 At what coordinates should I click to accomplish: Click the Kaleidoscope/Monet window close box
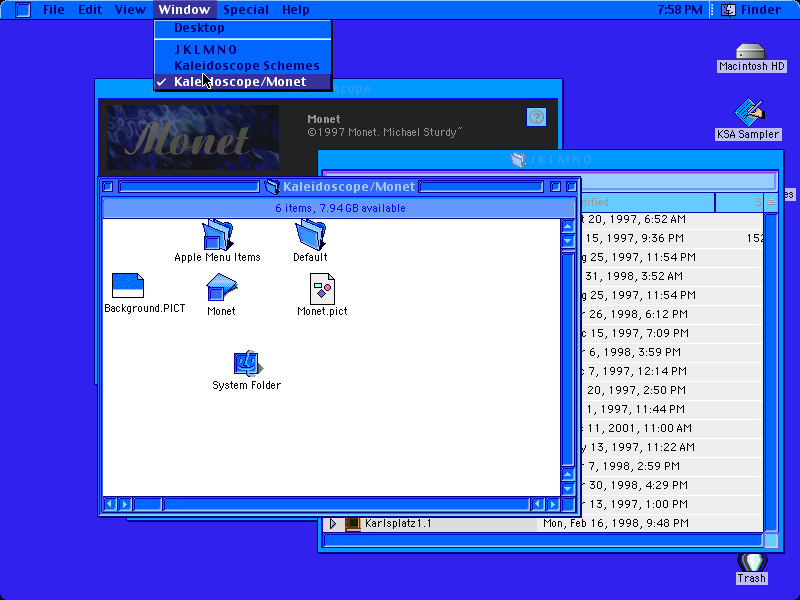click(x=108, y=187)
